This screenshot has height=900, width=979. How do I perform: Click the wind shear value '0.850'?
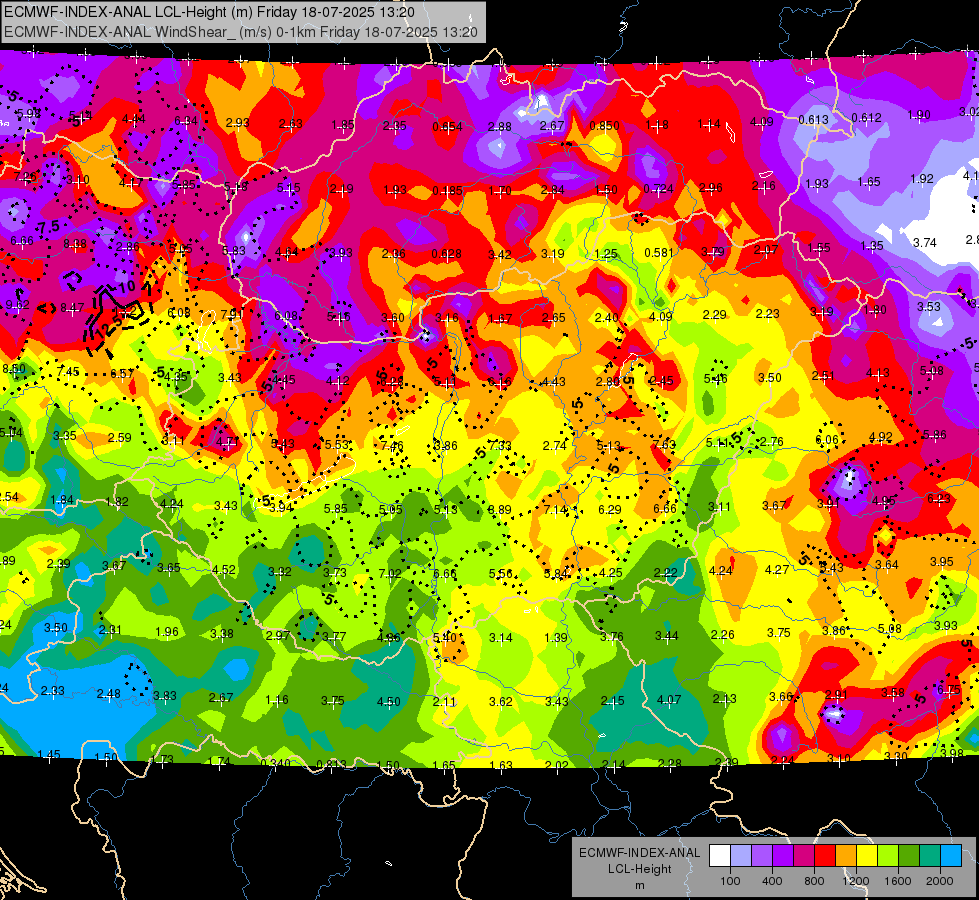(604, 126)
